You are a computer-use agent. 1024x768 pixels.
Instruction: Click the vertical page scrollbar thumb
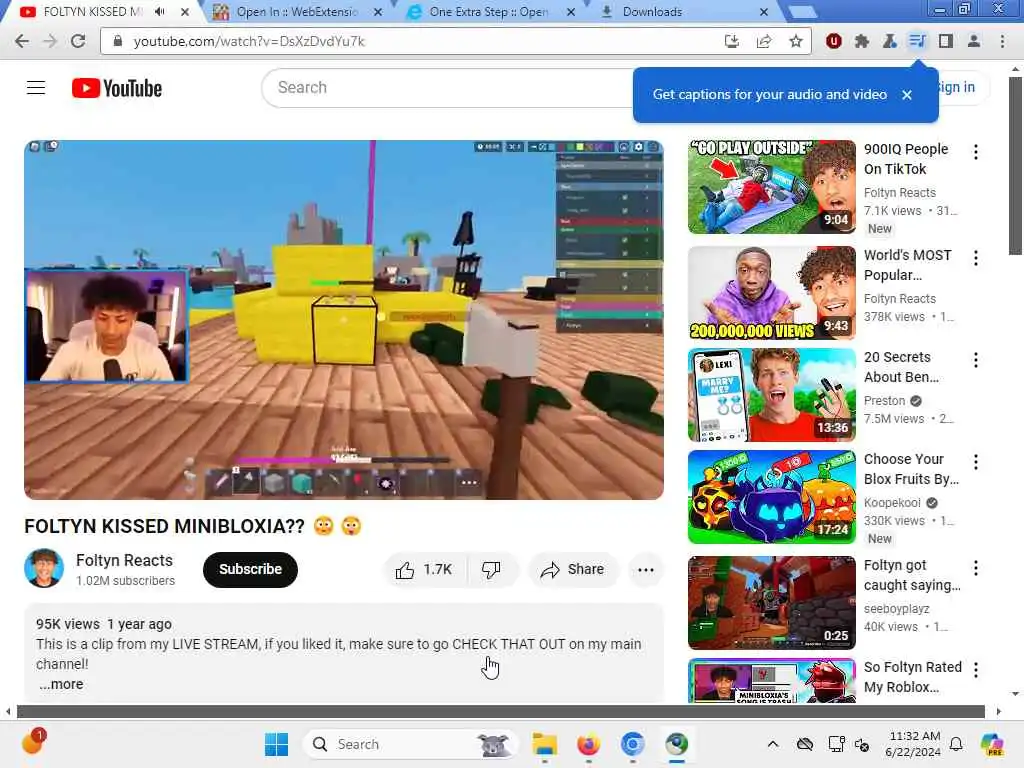1015,166
